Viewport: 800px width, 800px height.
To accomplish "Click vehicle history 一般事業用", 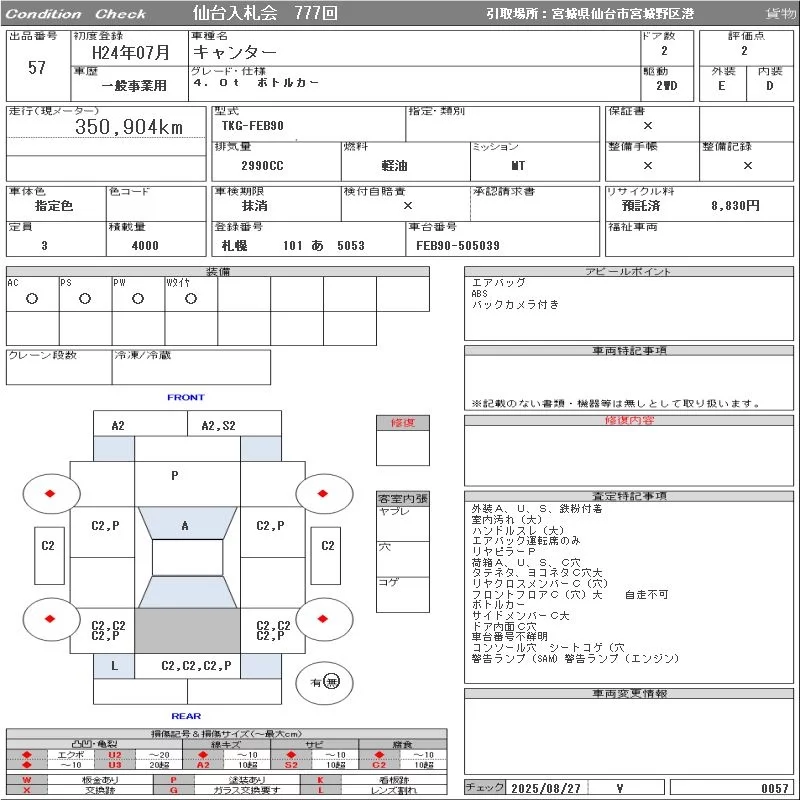I will pos(134,86).
